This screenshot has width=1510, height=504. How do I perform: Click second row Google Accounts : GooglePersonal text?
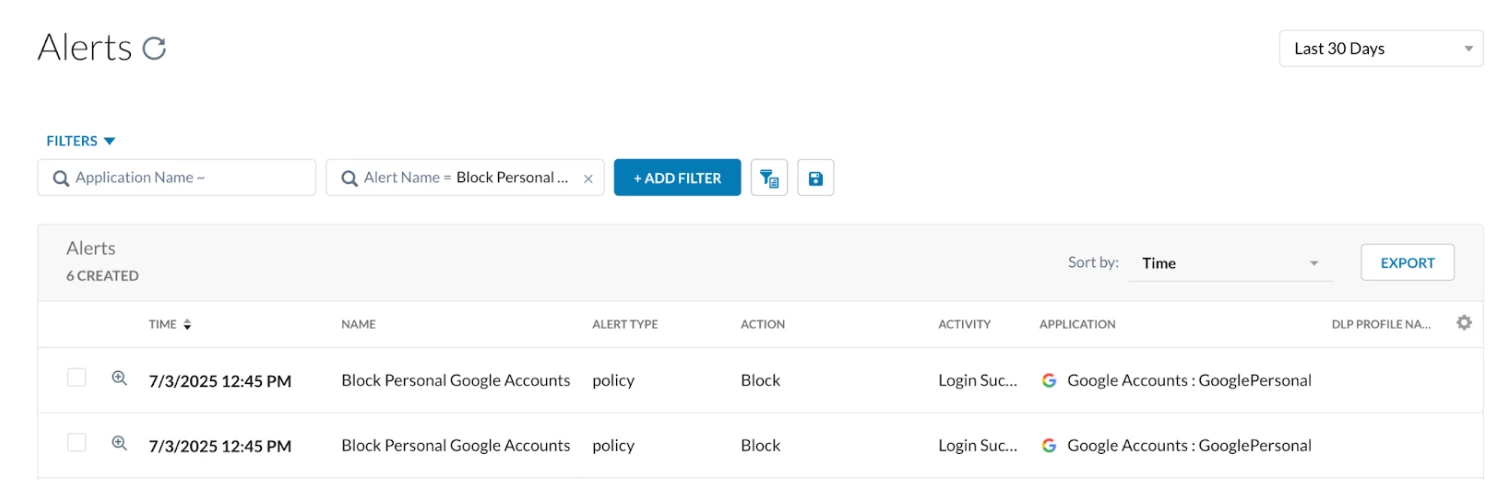tap(1190, 445)
